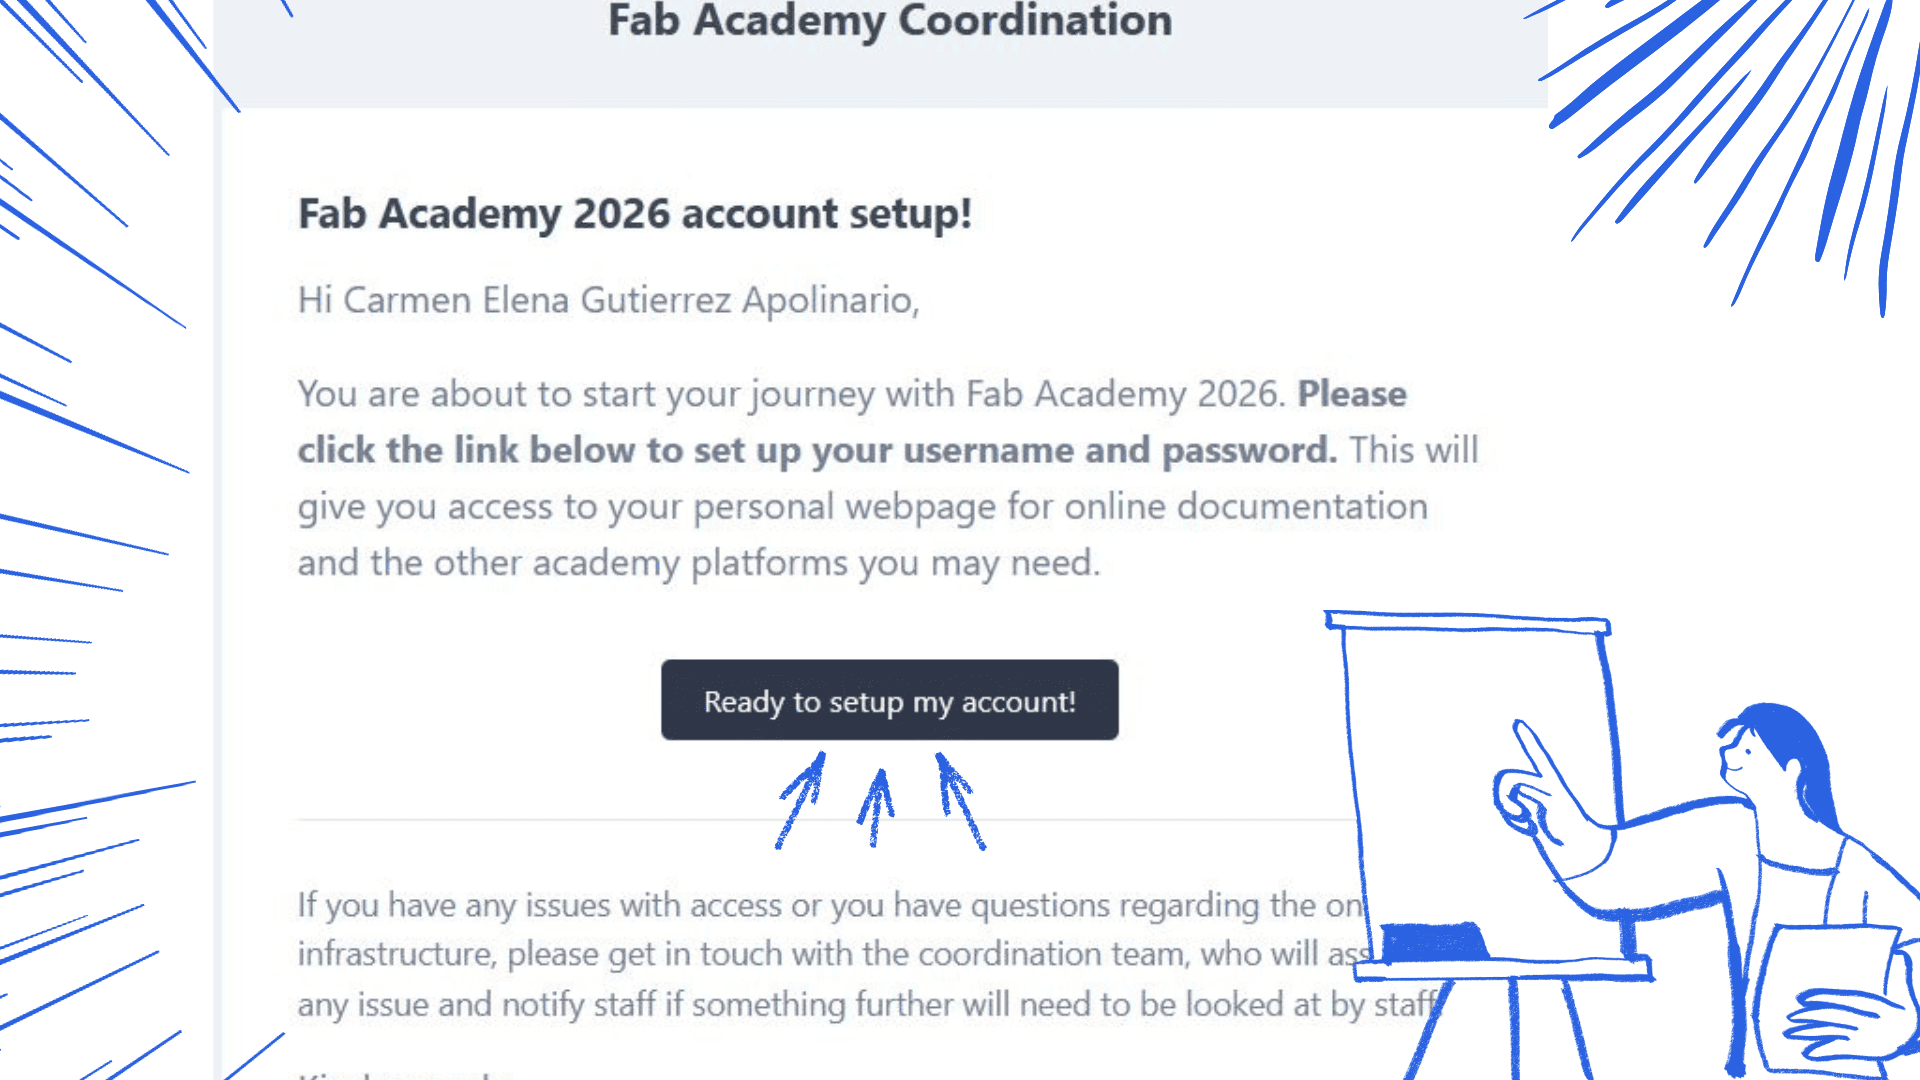
Task: Click the greeting line to Carmen Elena
Action: [608, 300]
